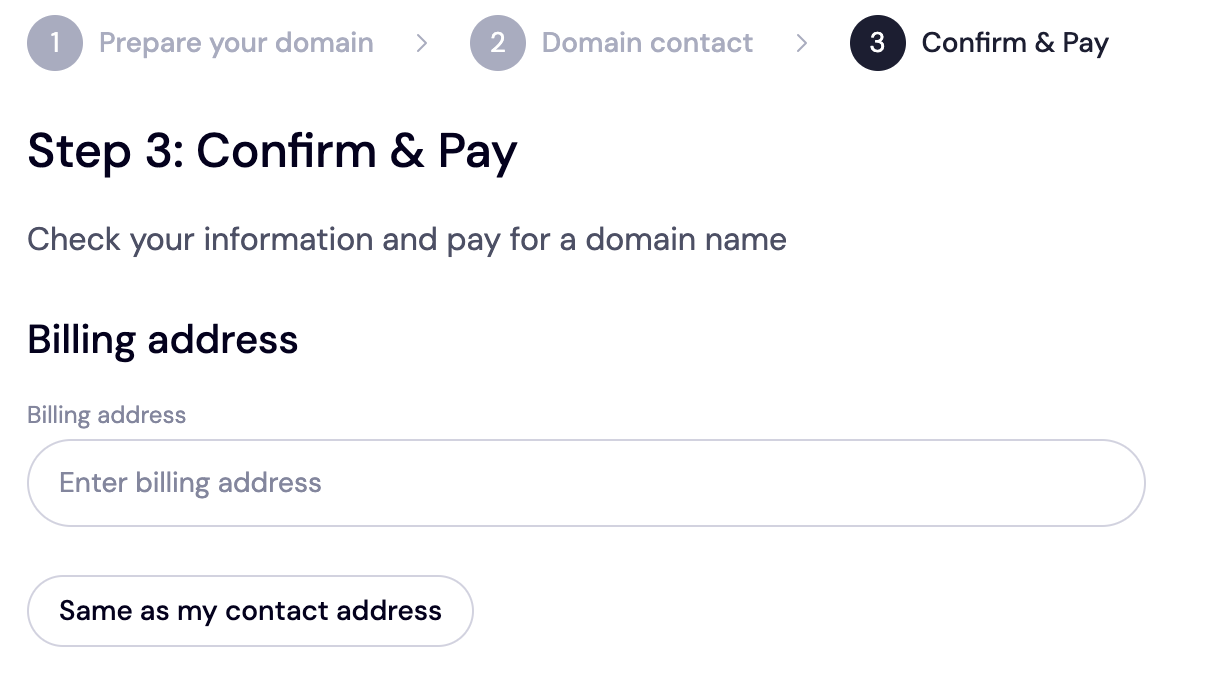The height and width of the screenshot is (676, 1210).
Task: Click the word Confirm in the stepper
Action: [974, 43]
